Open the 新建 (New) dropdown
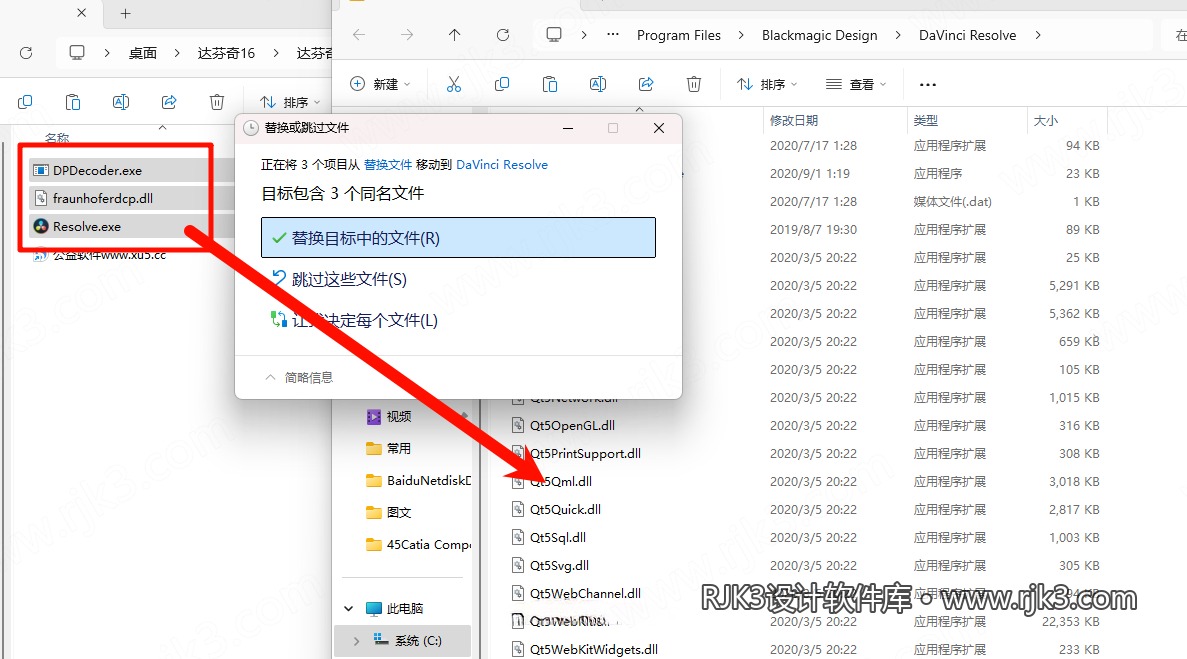Screen dimensions: 1187x659 pos(380,84)
